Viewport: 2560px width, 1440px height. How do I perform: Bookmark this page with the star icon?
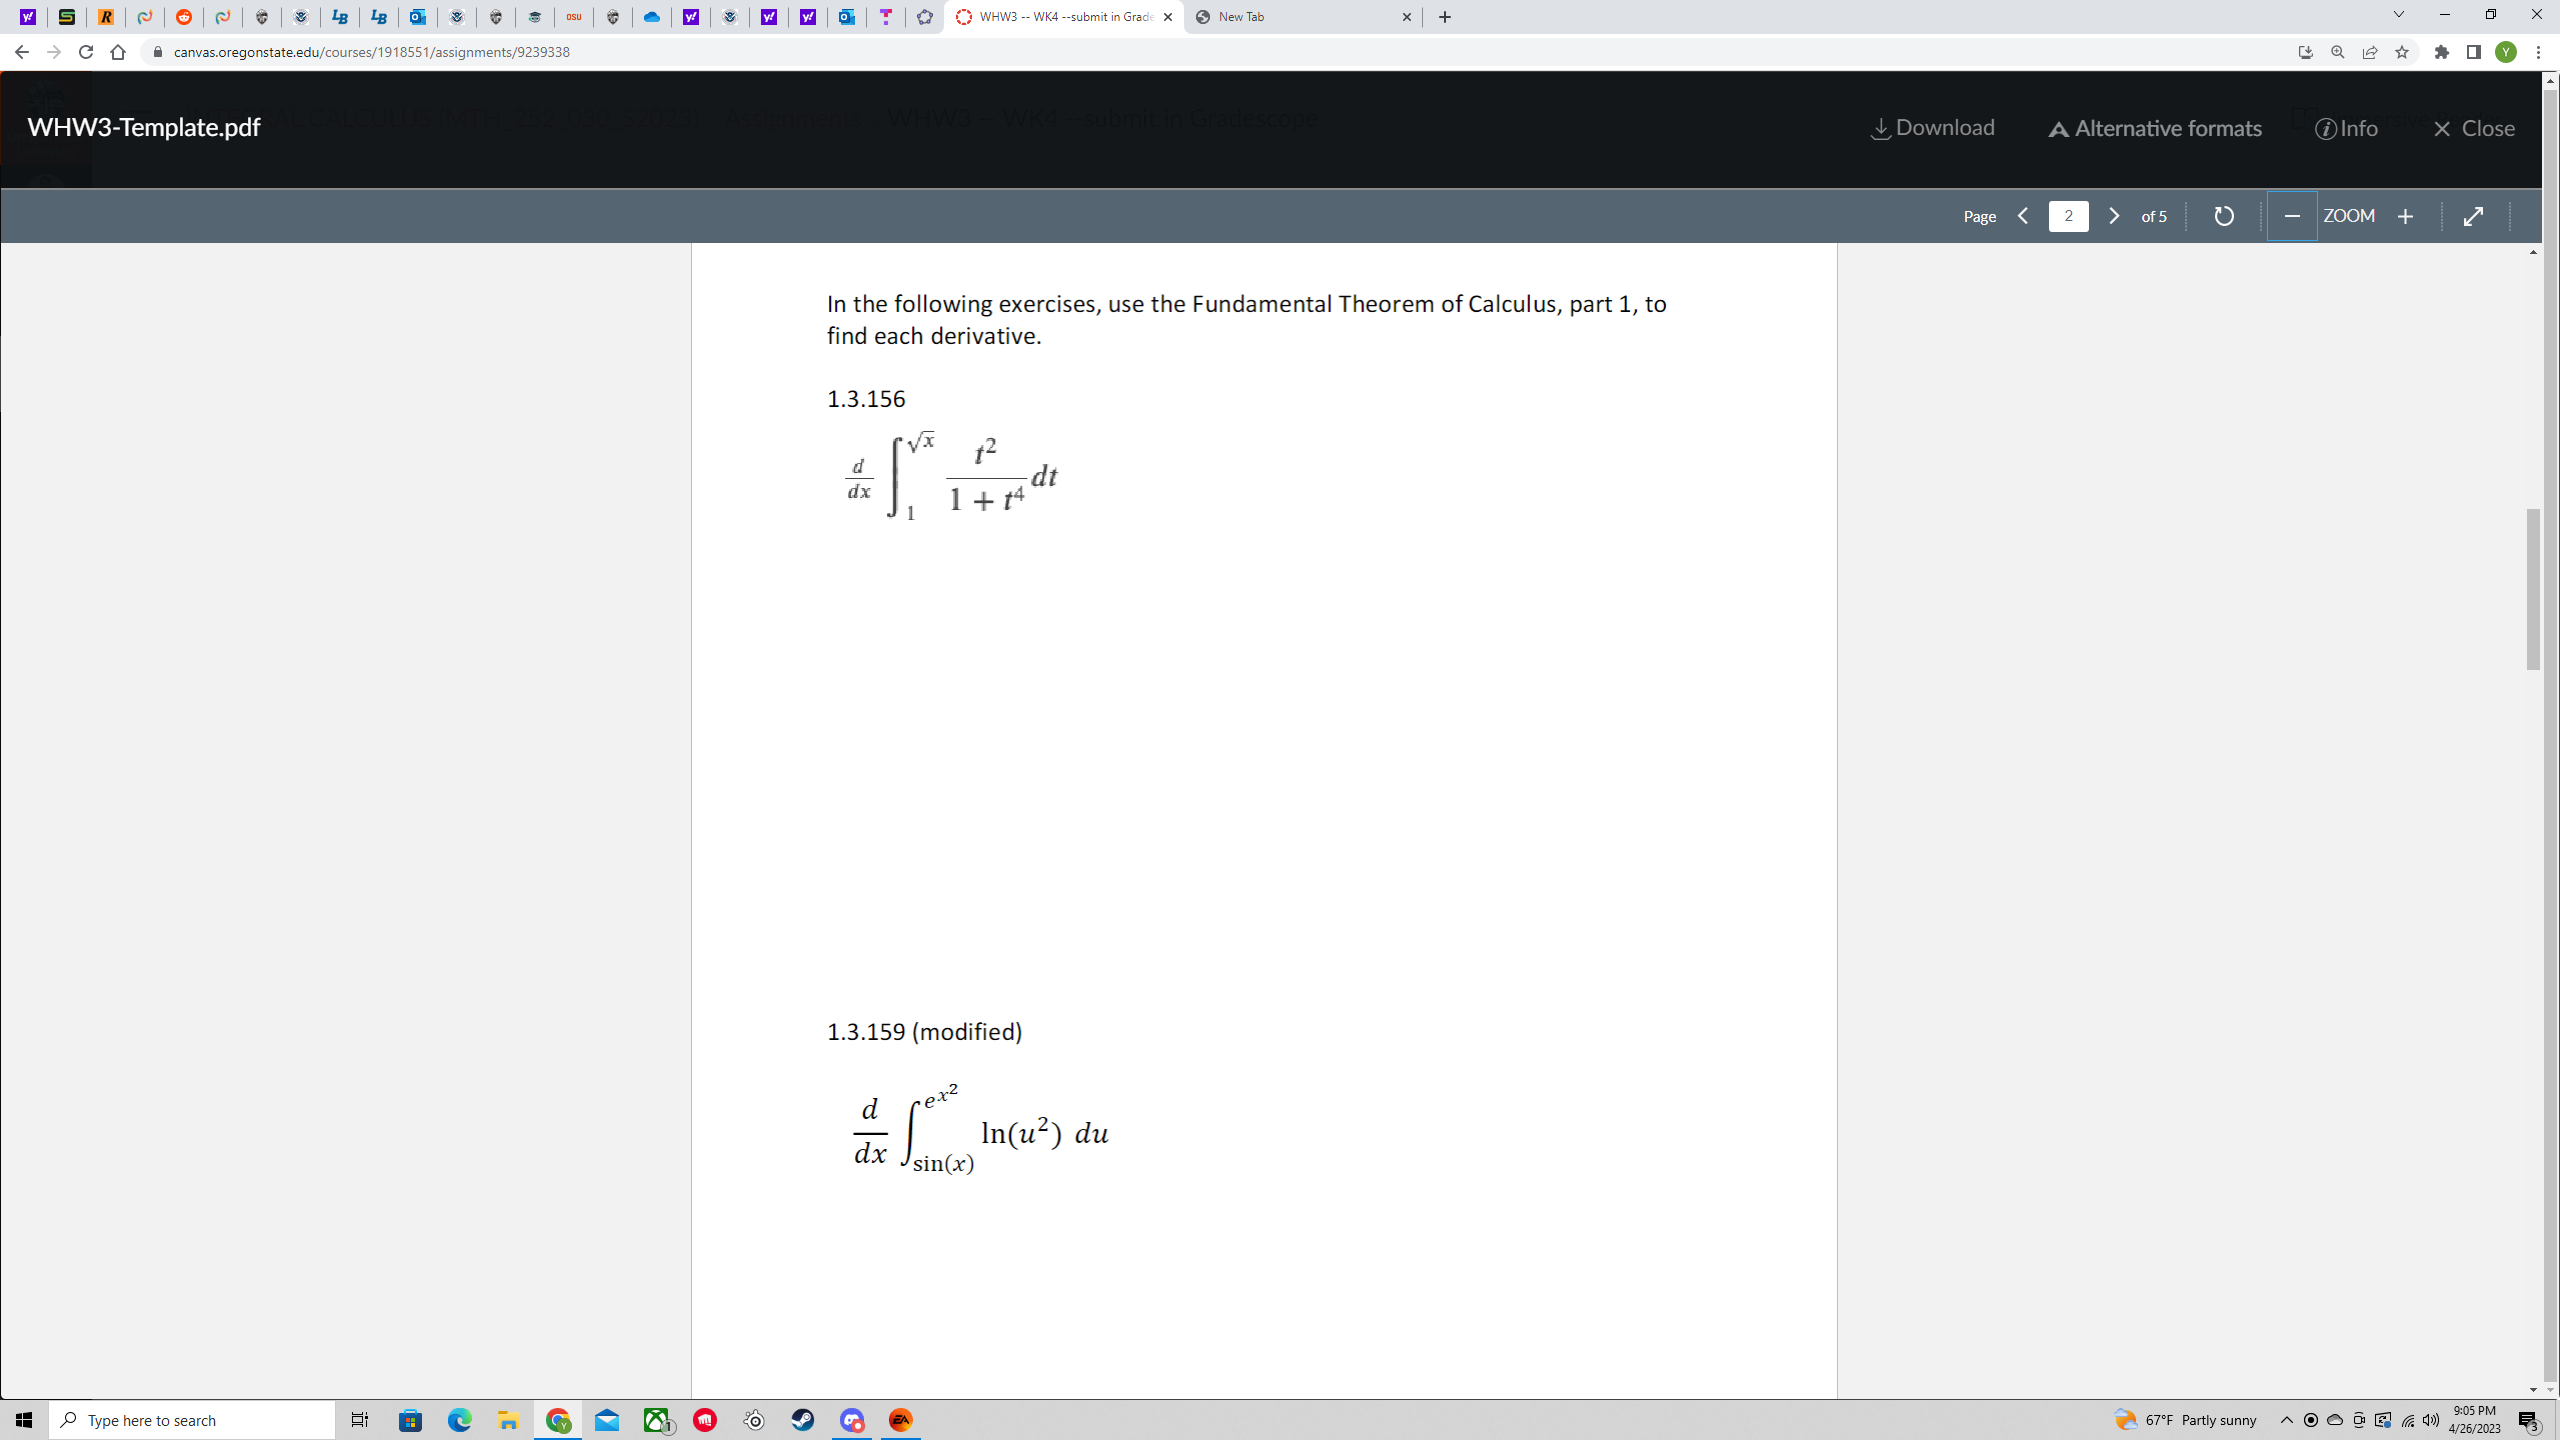[2402, 52]
